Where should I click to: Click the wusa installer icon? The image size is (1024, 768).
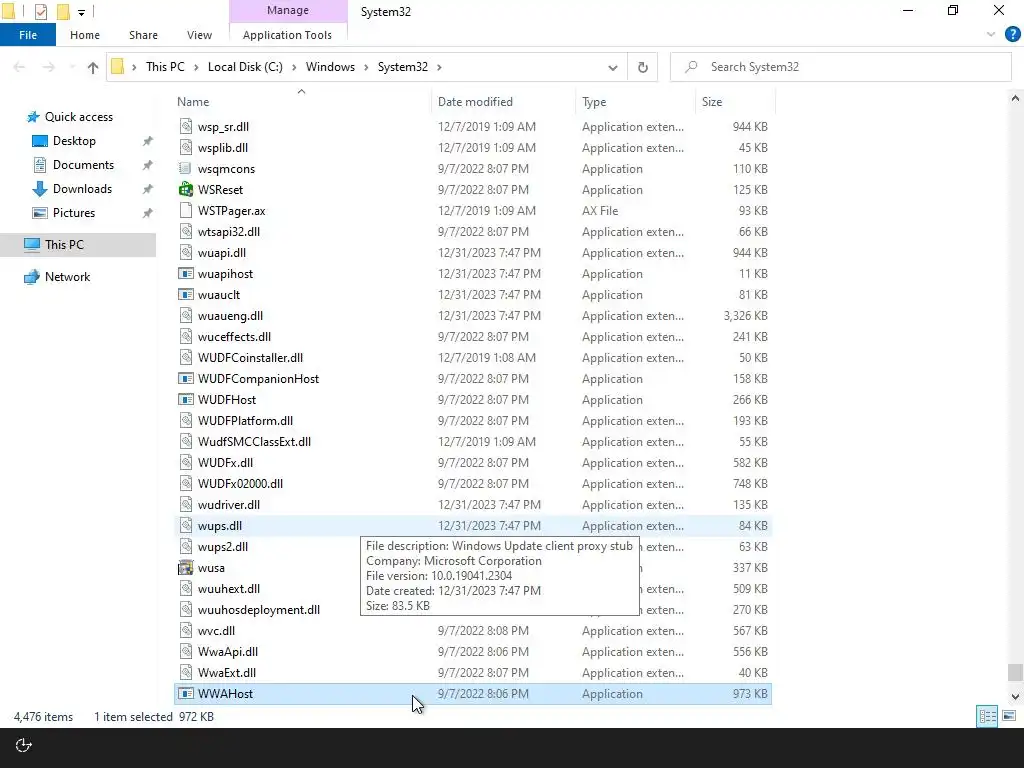(x=186, y=568)
